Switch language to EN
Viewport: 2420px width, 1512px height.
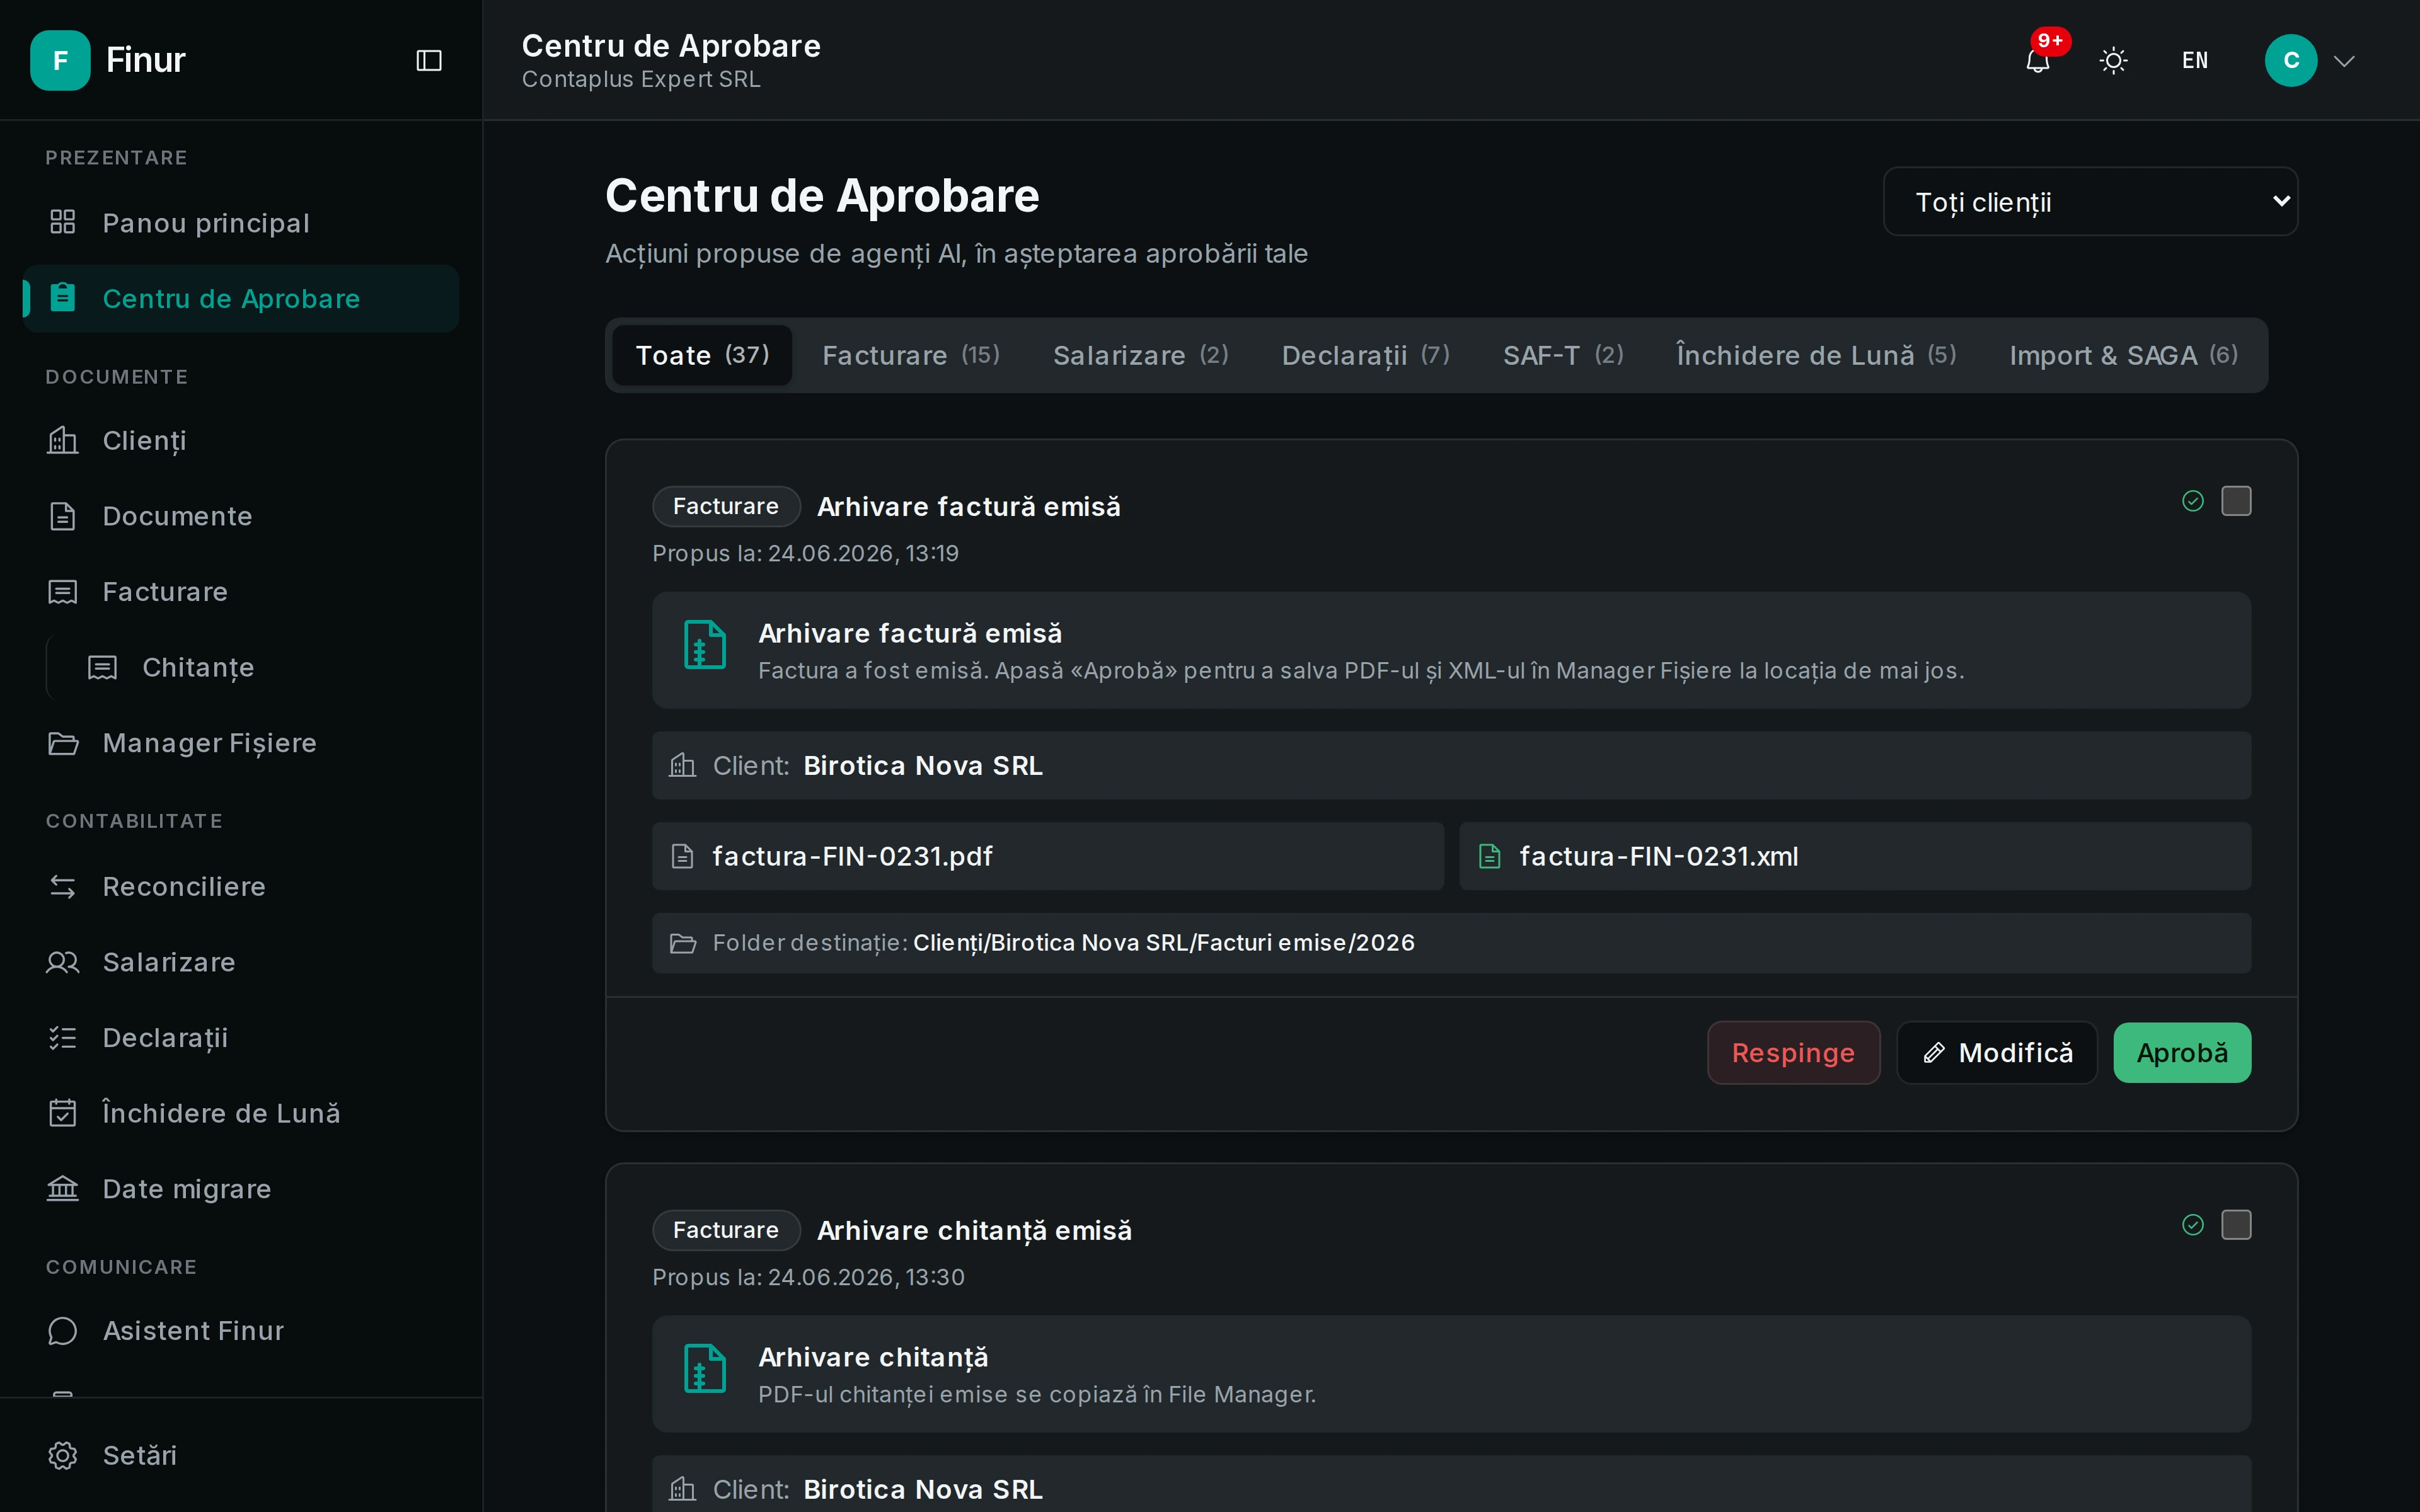[2194, 61]
